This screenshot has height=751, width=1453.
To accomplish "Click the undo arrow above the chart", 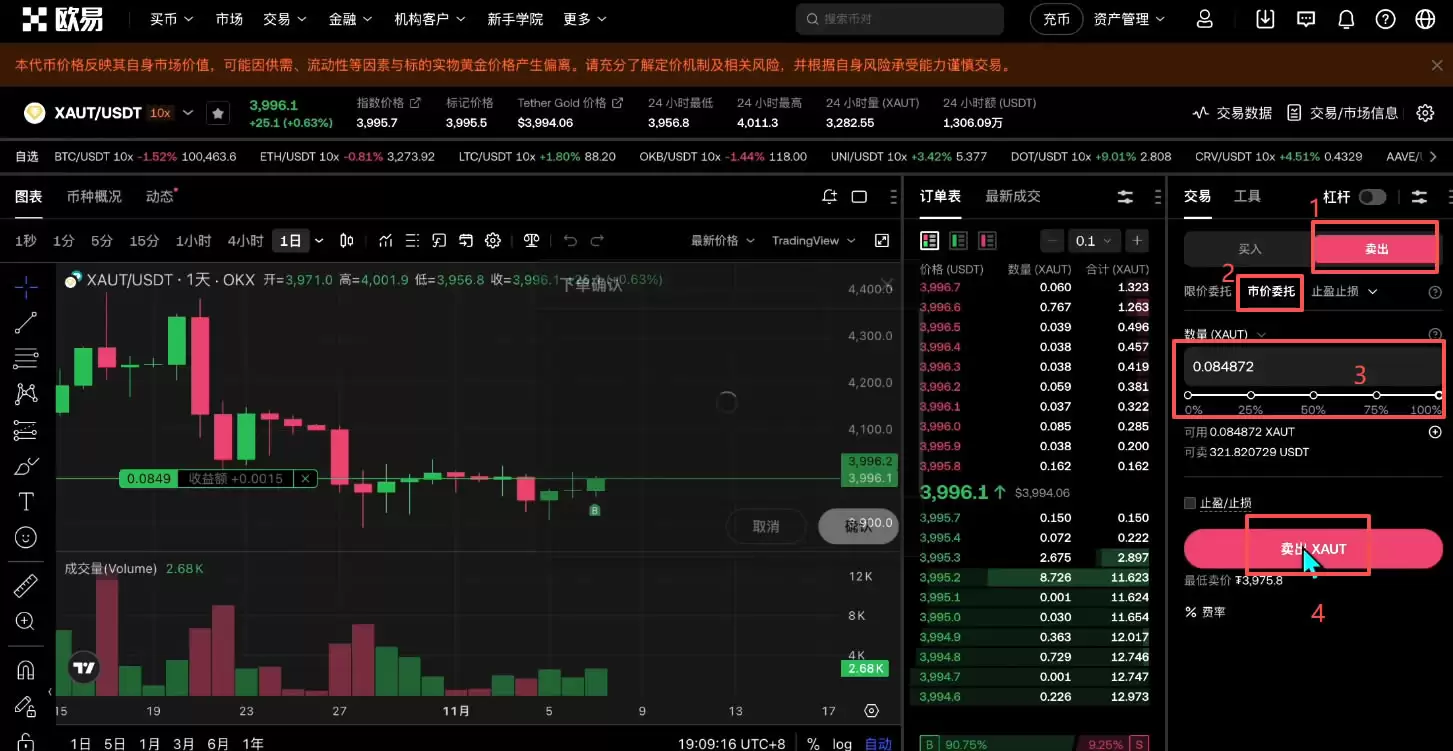I will (569, 240).
